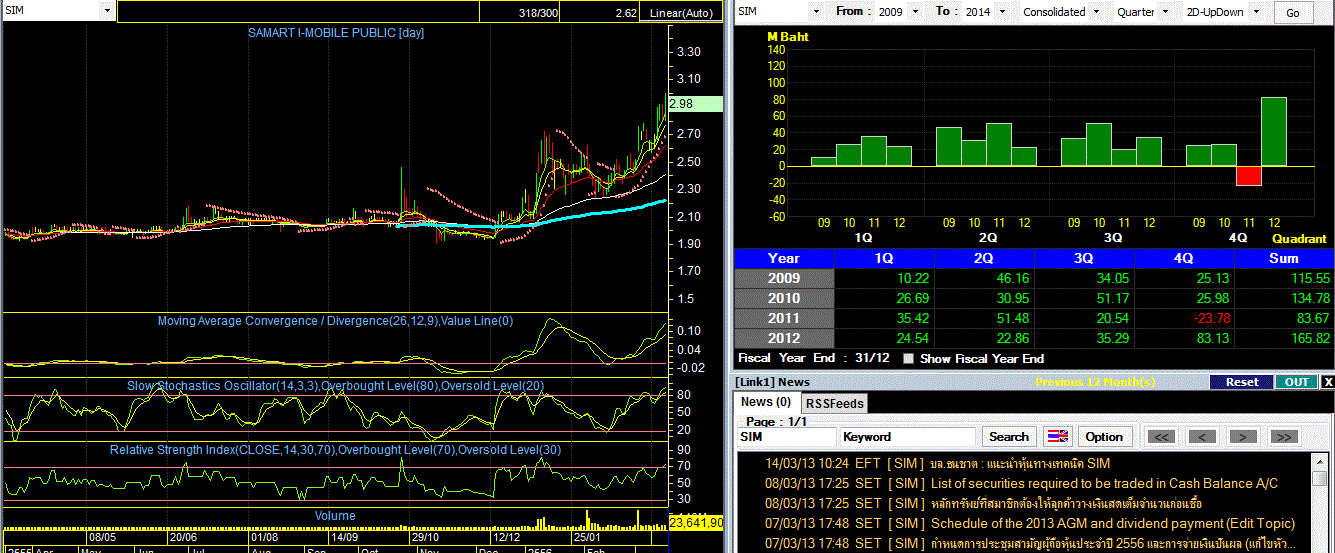Click the Go button
Image resolution: width=1335 pixels, height=553 pixels.
point(1293,12)
